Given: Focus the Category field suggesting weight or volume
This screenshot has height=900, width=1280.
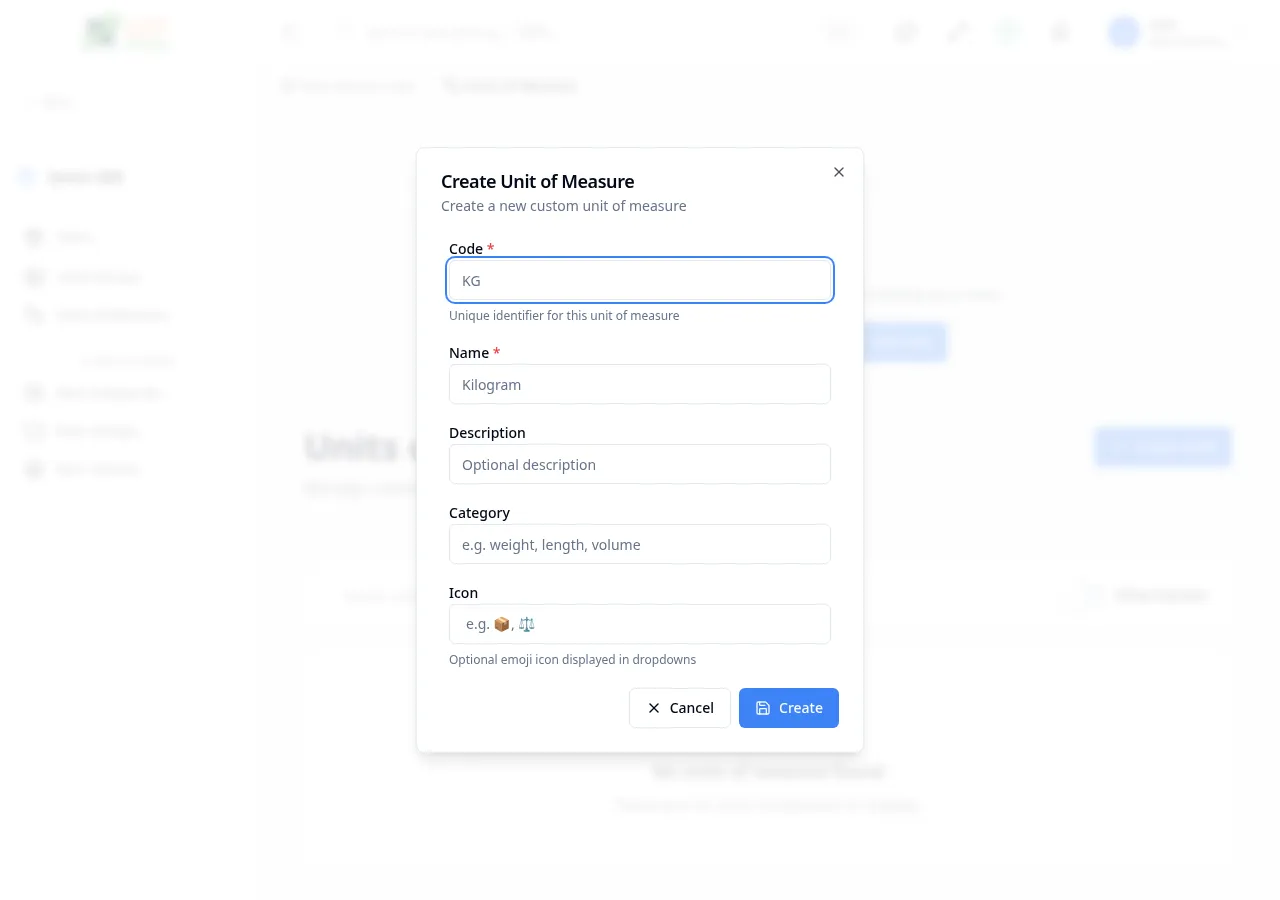Looking at the screenshot, I should [x=640, y=544].
